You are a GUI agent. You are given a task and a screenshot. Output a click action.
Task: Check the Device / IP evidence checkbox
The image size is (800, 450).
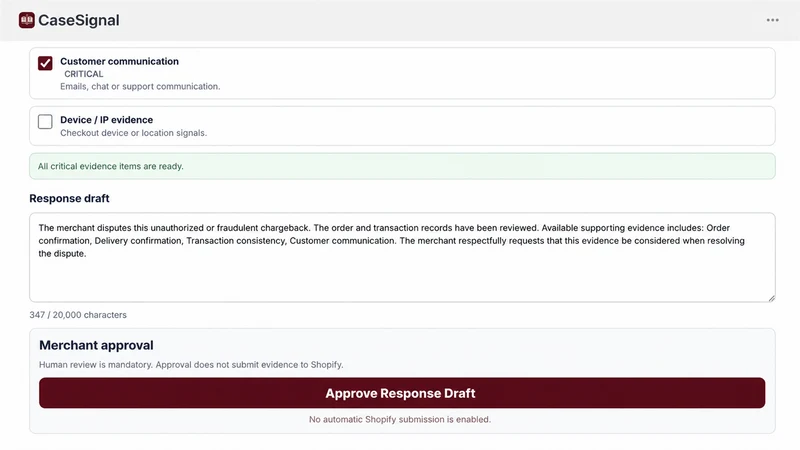pyautogui.click(x=45, y=121)
